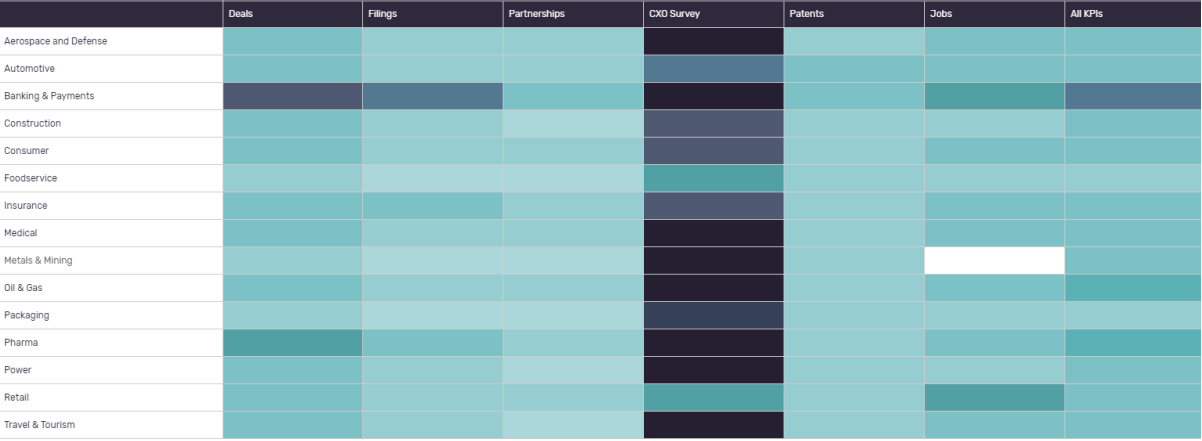Select the Filings column header
1202x441 pixels.
(x=382, y=14)
